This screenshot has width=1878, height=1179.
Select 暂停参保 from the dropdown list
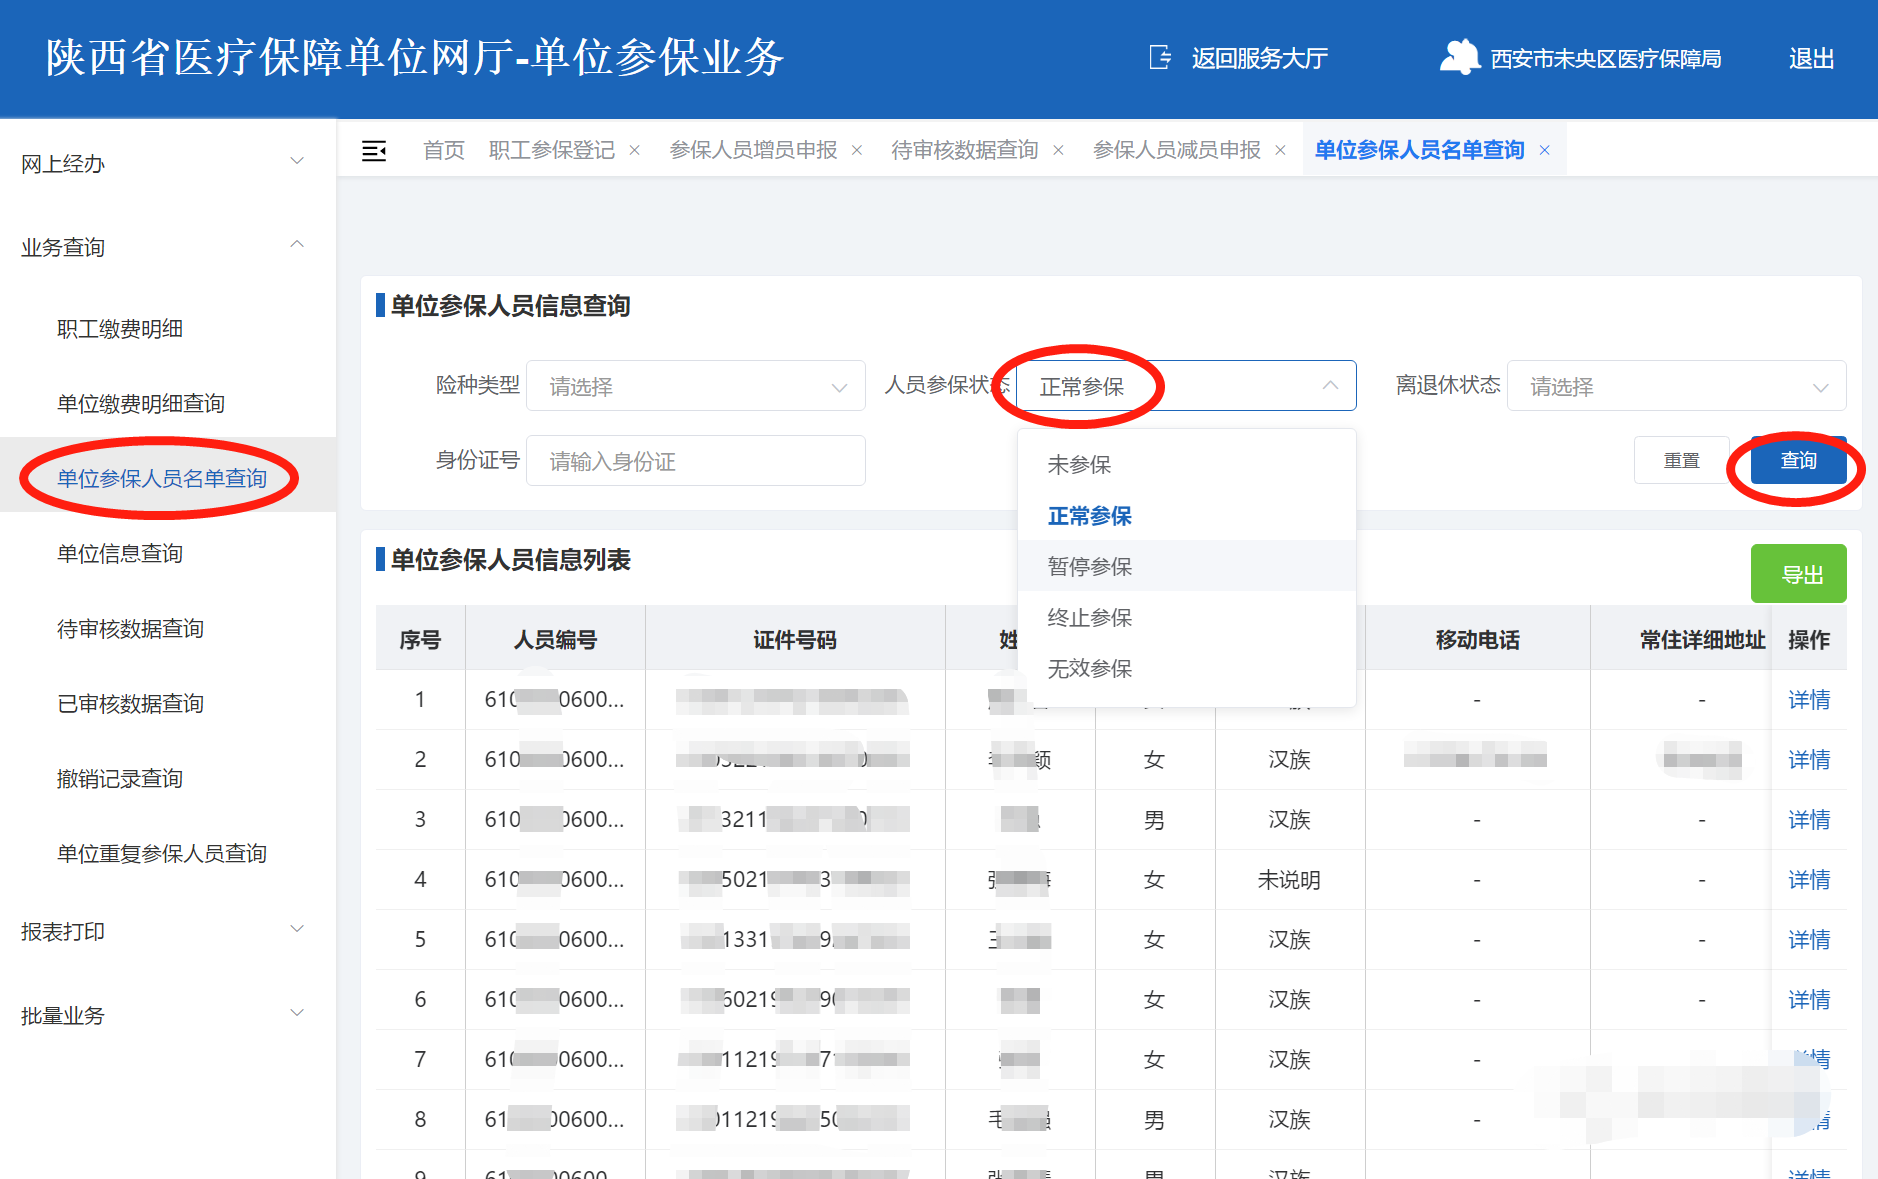click(x=1090, y=567)
